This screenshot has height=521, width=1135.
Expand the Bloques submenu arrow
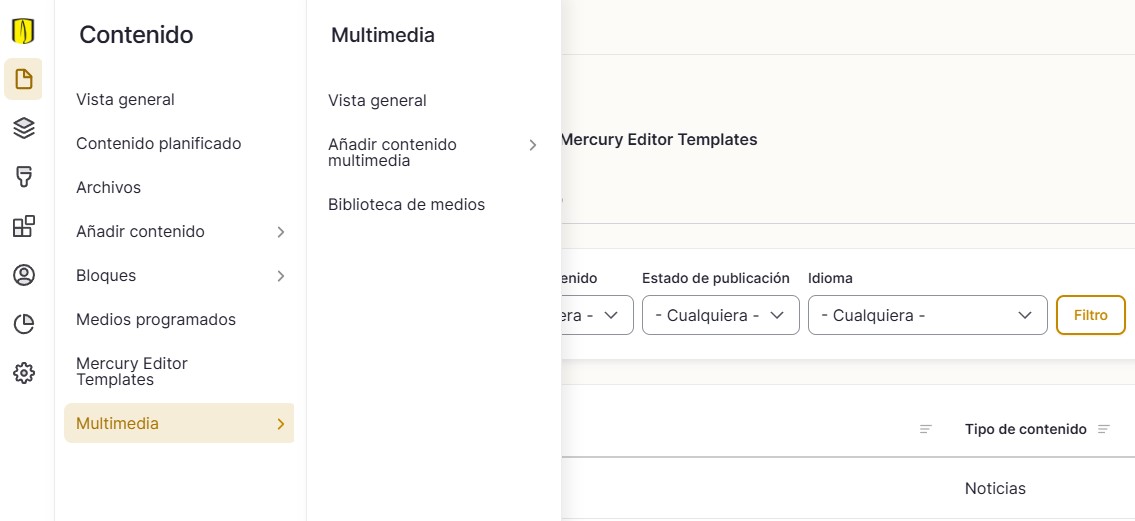coord(281,276)
